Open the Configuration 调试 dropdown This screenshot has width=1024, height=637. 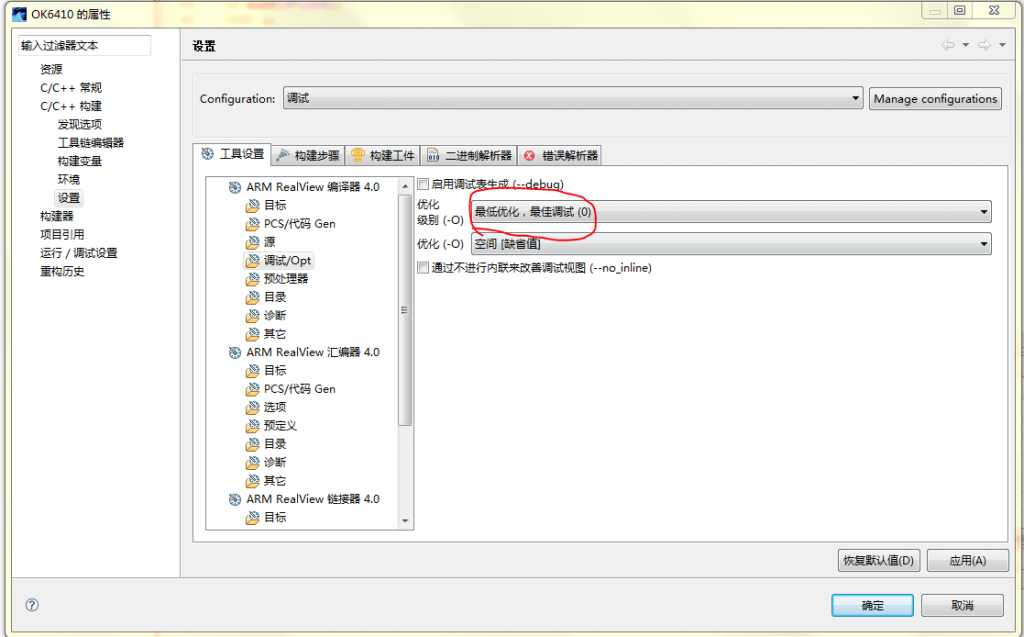pos(573,99)
